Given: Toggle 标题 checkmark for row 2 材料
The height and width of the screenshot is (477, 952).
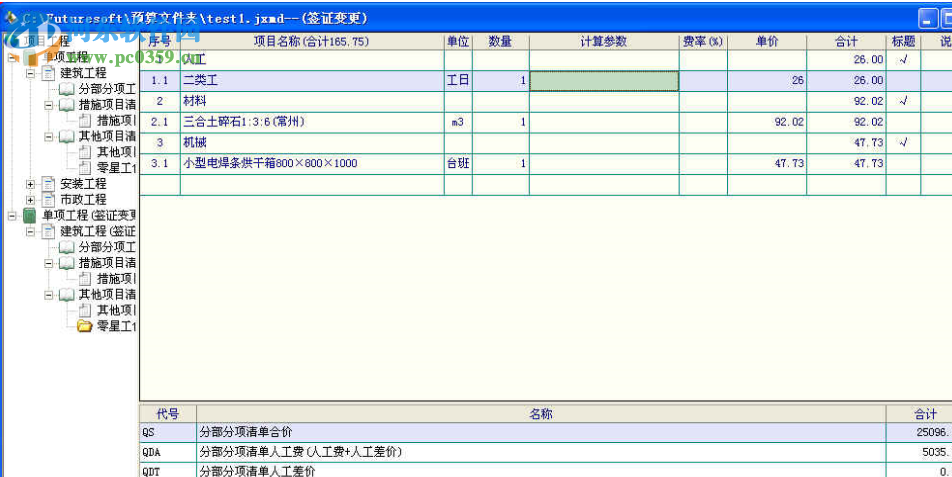Looking at the screenshot, I should point(903,101).
